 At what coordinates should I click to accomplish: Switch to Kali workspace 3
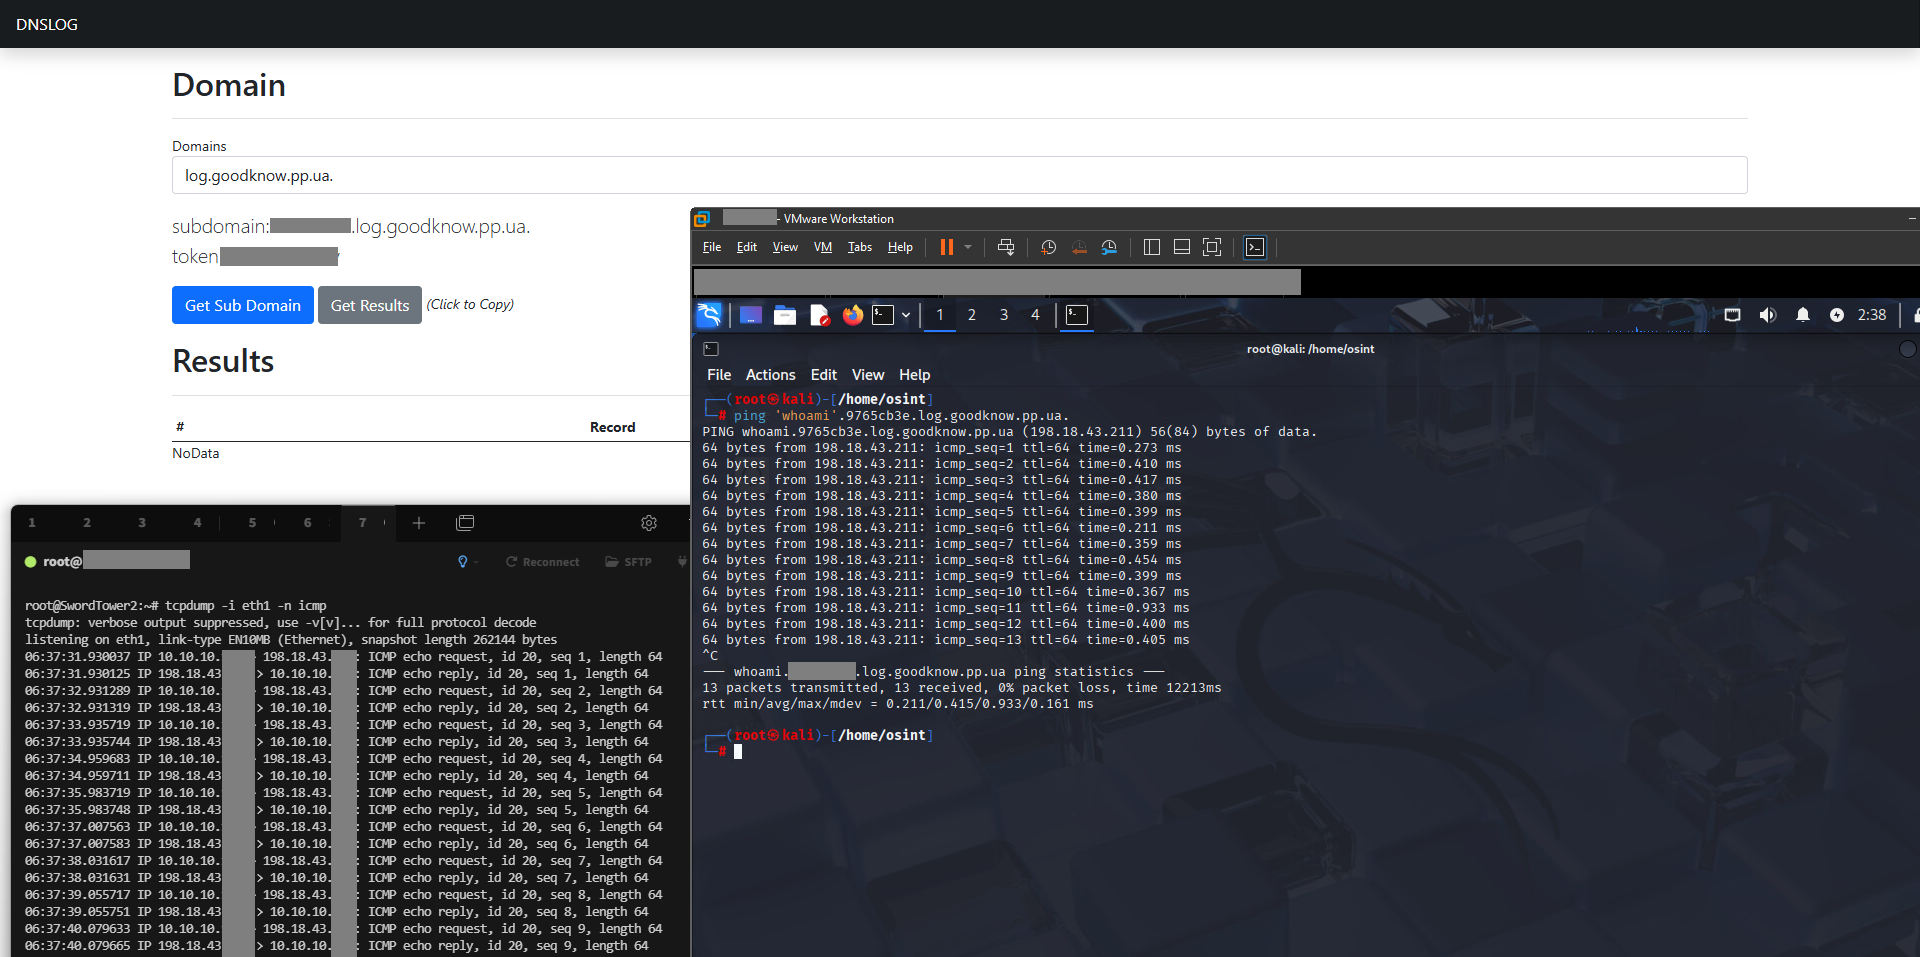click(x=1004, y=315)
